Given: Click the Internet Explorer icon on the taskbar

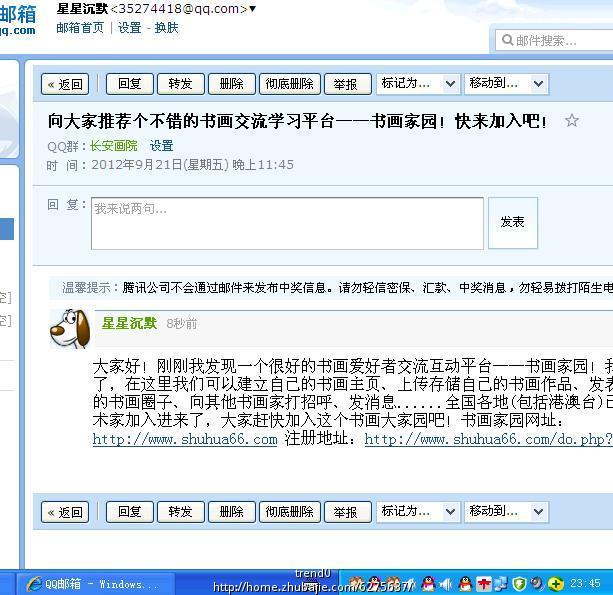Looking at the screenshot, I should tap(34, 584).
